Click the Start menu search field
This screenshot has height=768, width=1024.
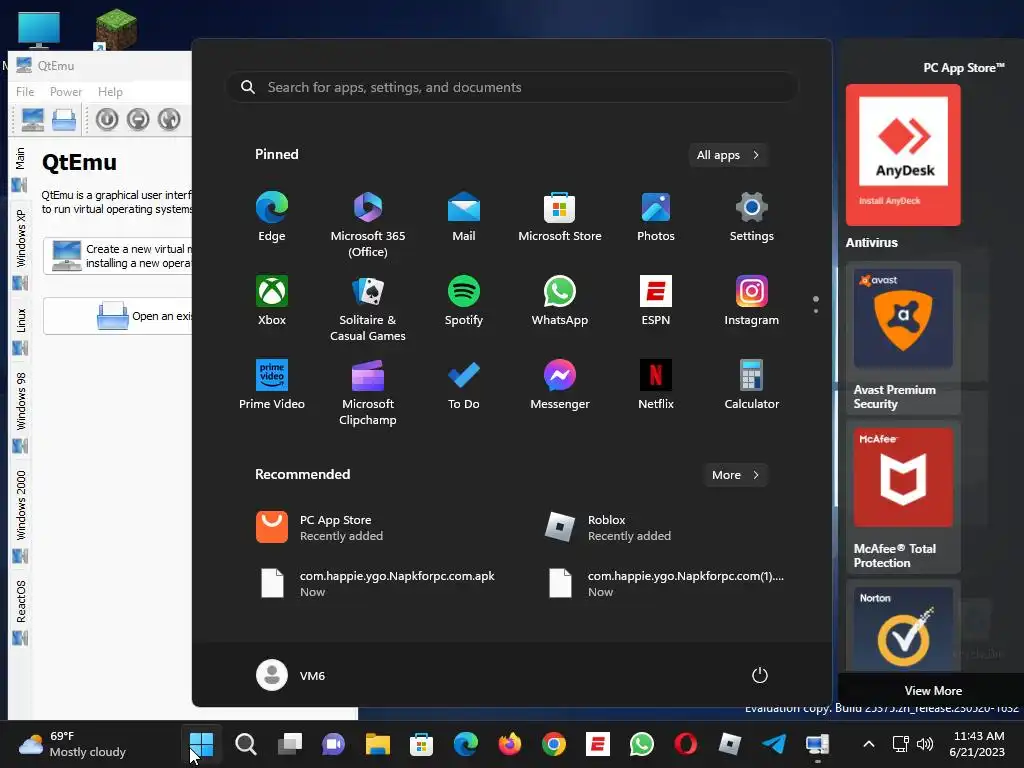[512, 88]
